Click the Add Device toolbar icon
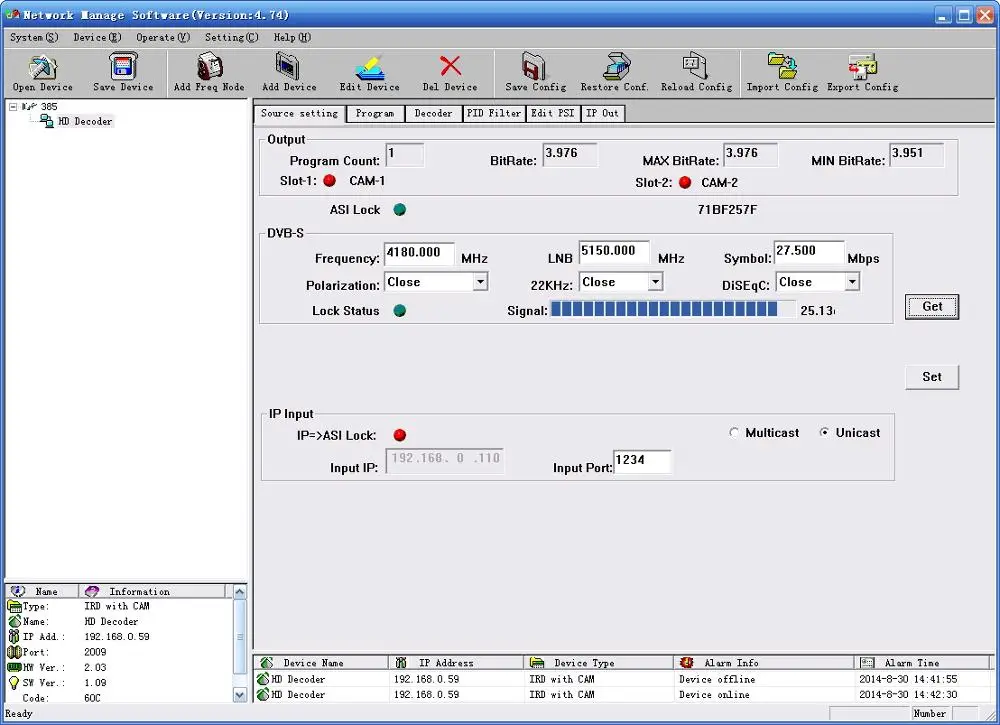The height and width of the screenshot is (725, 1000). pos(289,68)
